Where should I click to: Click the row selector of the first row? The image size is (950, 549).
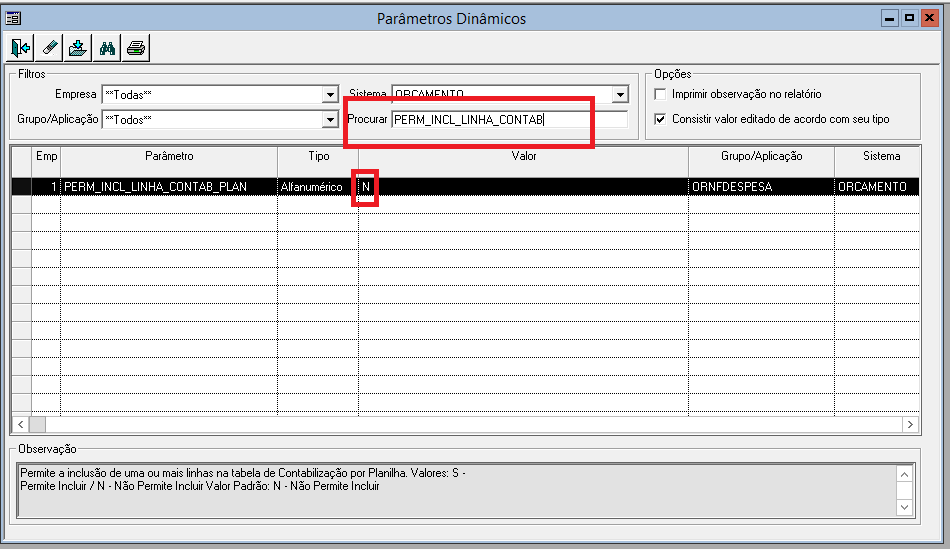click(22, 187)
